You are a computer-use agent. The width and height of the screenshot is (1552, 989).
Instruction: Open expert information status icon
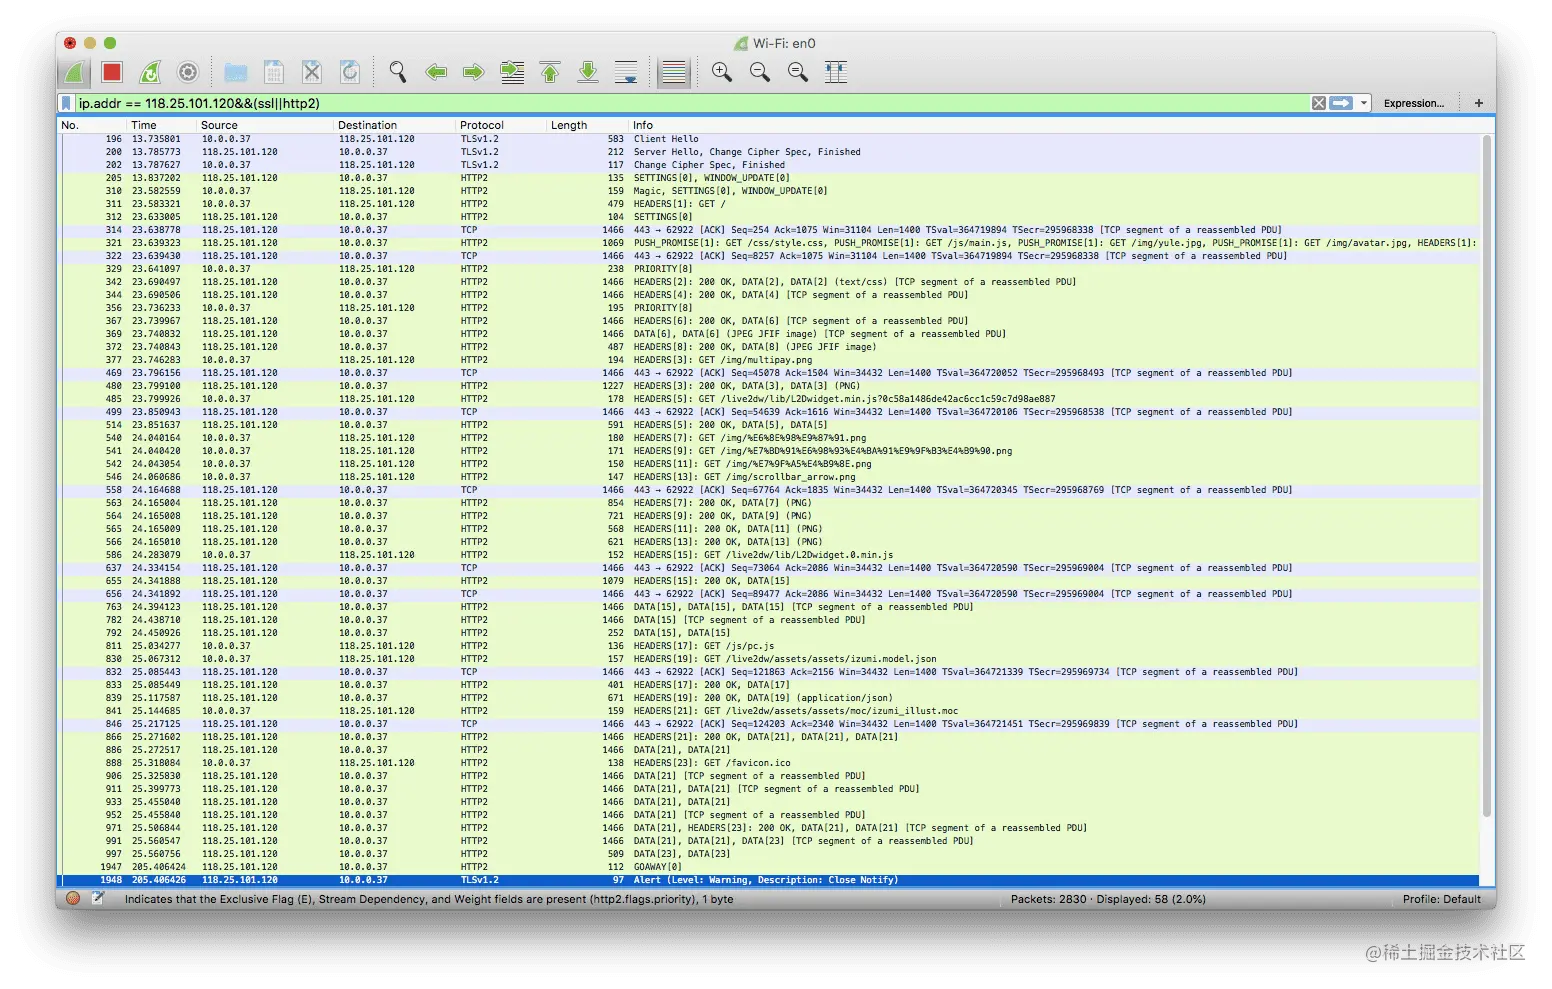[x=73, y=899]
